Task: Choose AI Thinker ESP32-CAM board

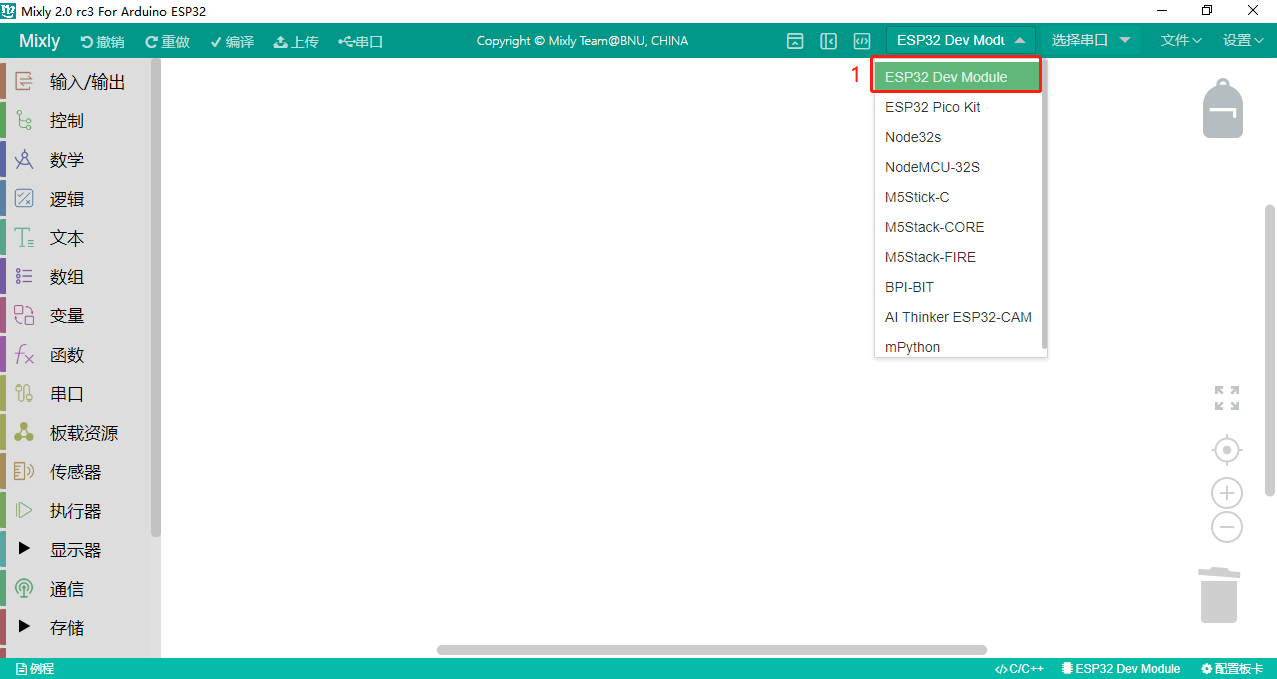Action: 958,317
